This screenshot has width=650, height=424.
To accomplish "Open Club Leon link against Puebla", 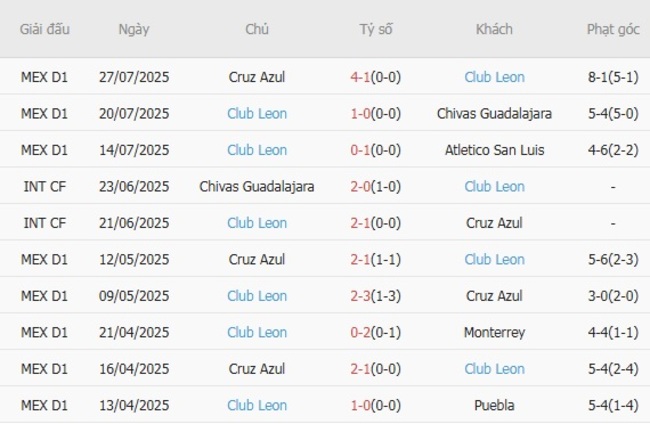I will coord(257,406).
